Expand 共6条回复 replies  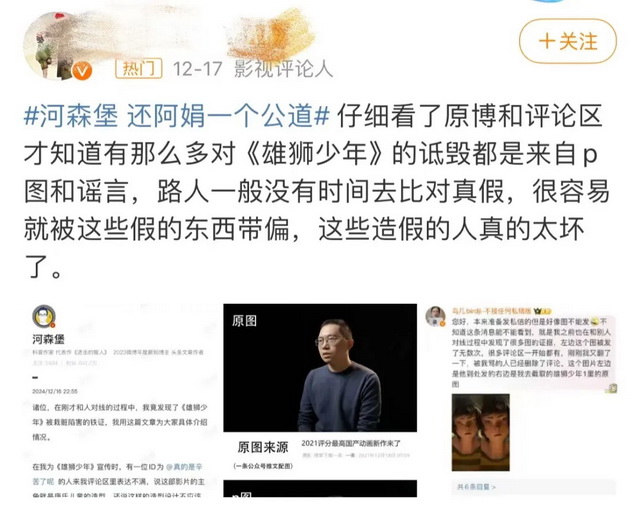[x=476, y=487]
